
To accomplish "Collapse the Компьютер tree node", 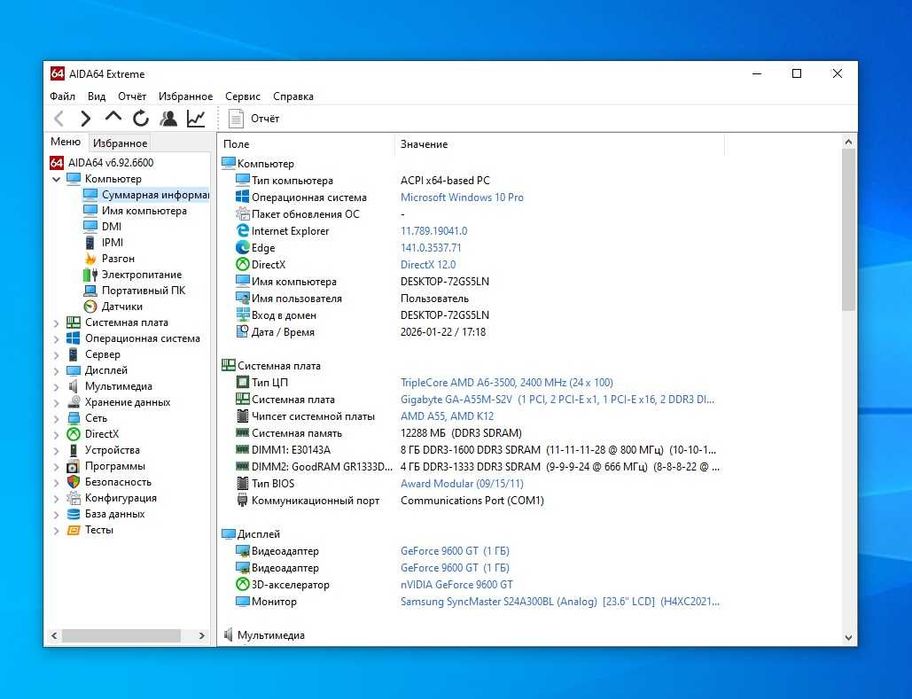I will pos(56,179).
